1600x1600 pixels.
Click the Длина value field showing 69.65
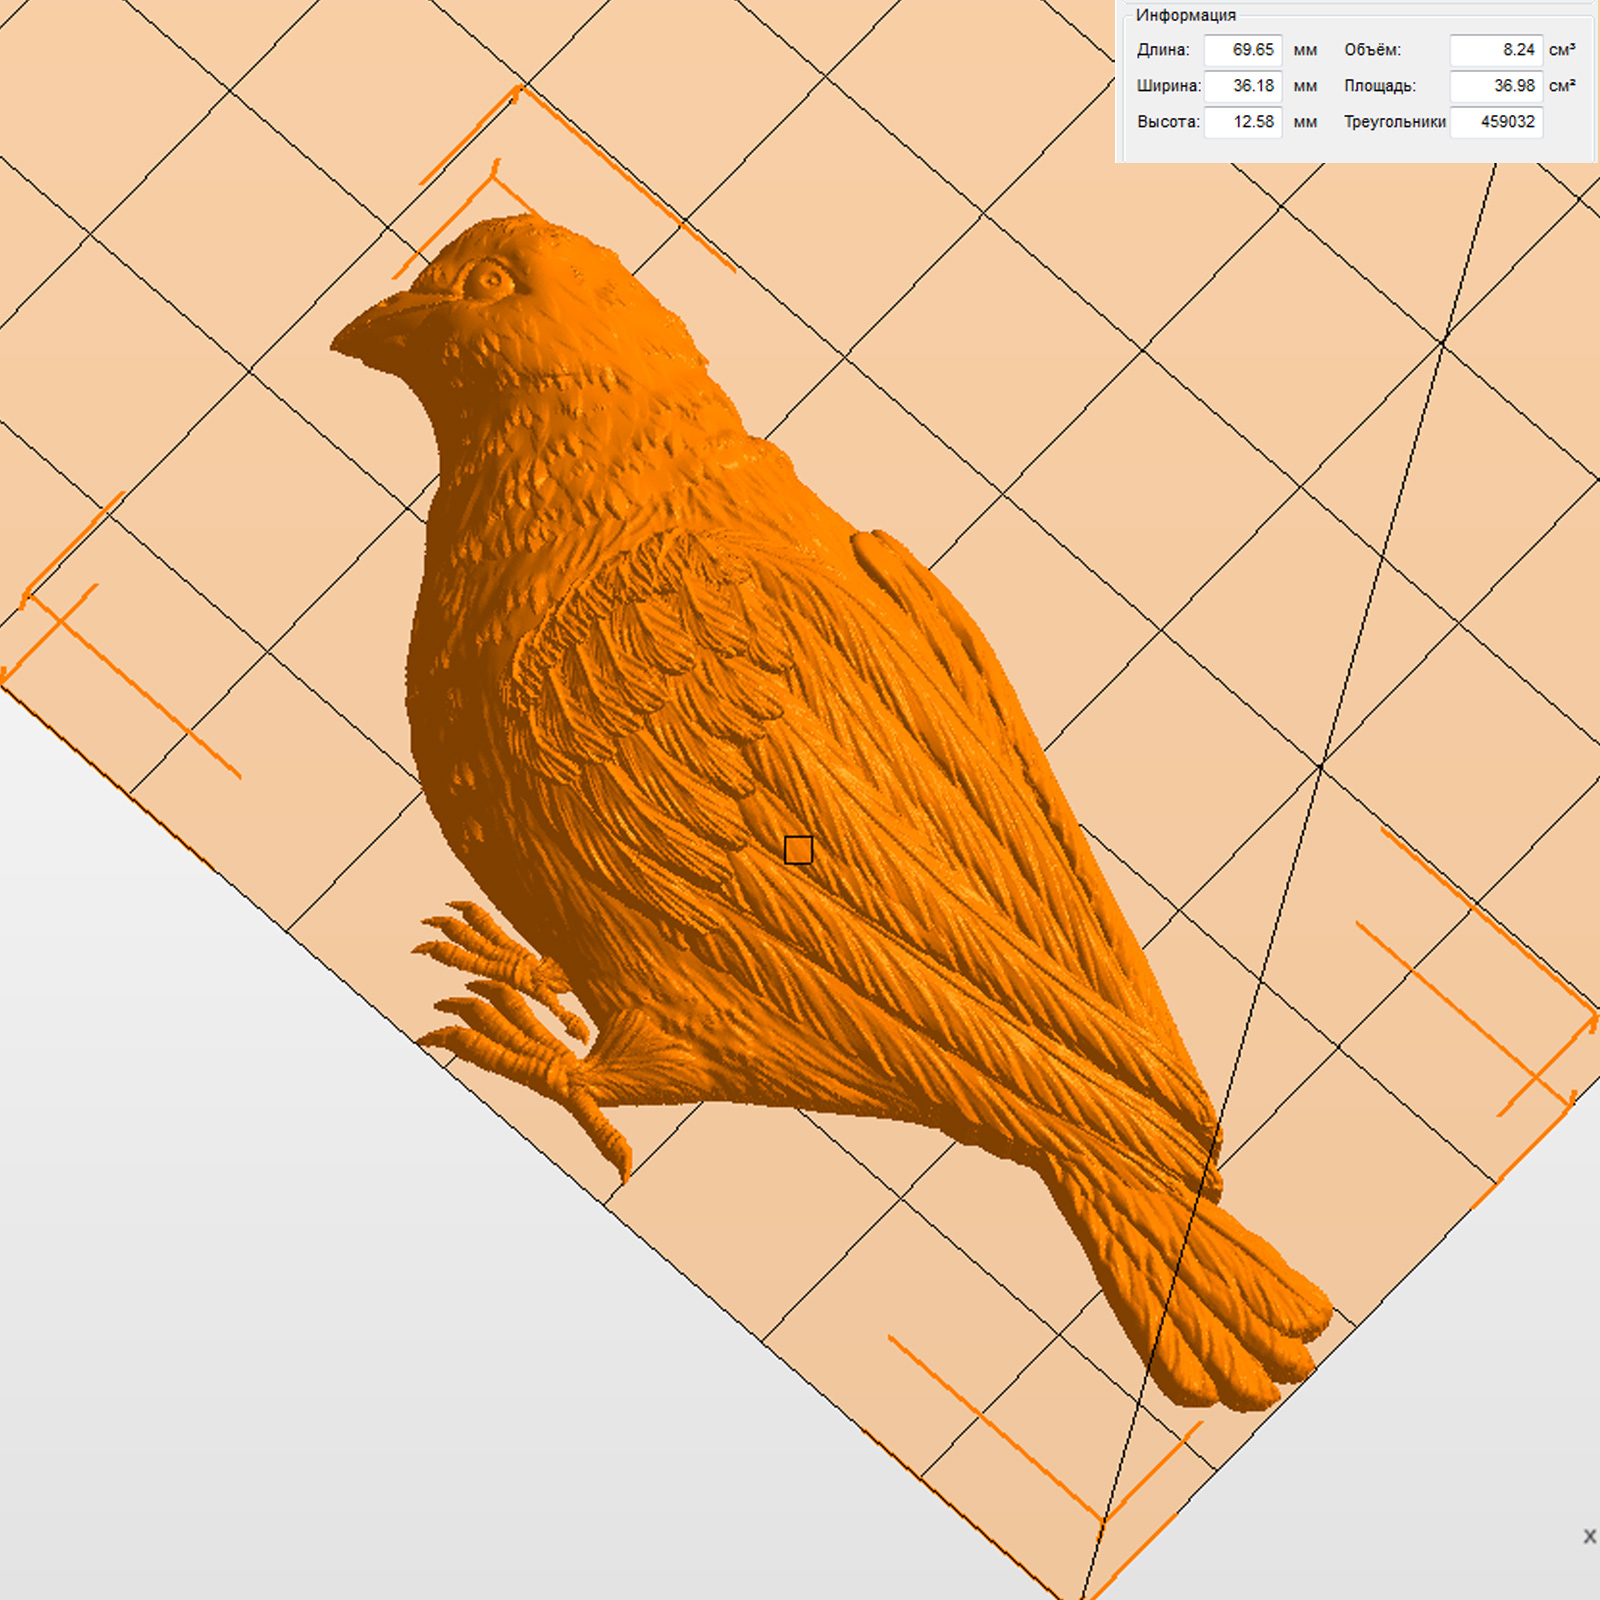tap(1243, 50)
